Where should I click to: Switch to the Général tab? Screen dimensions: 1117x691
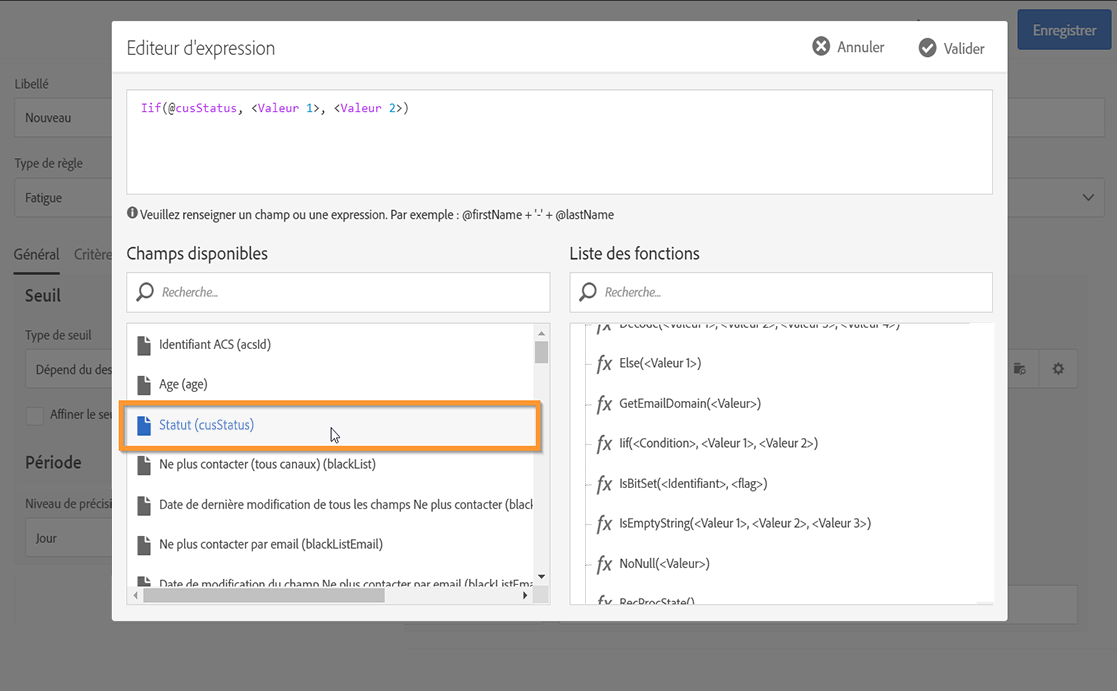[36, 255]
